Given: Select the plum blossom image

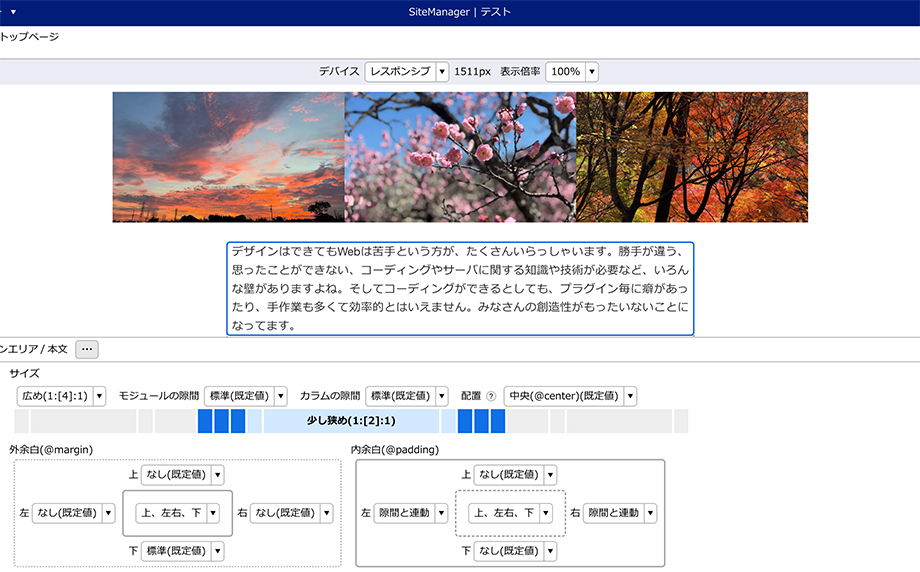Looking at the screenshot, I should pyautogui.click(x=460, y=157).
